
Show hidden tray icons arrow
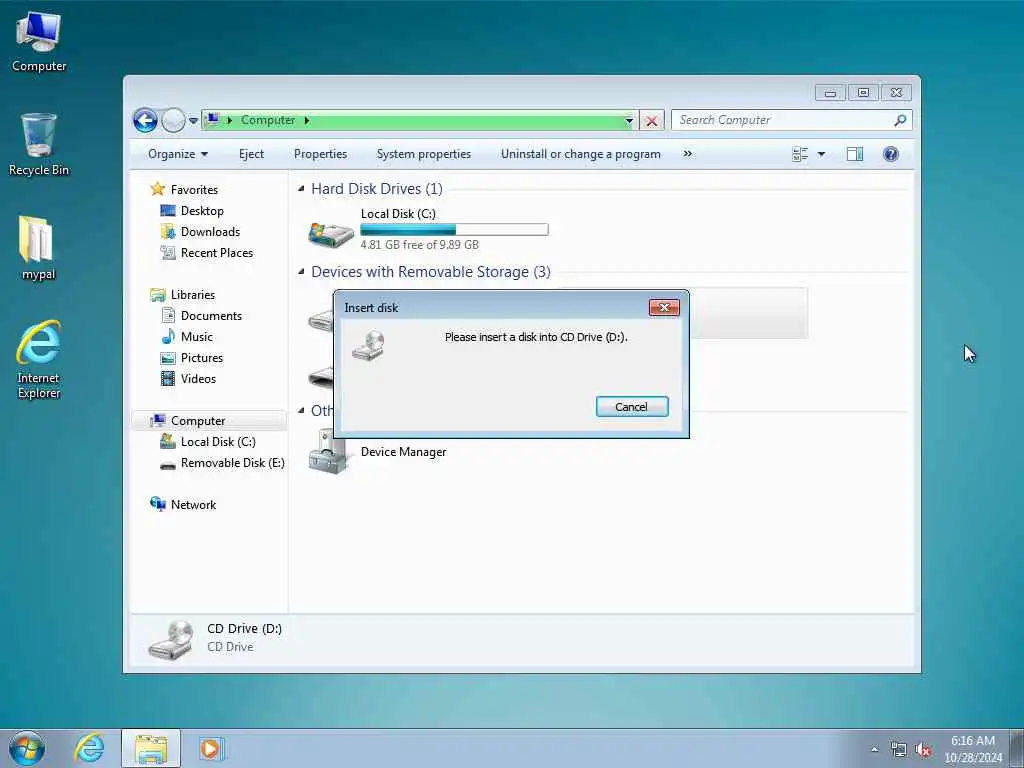click(x=874, y=749)
